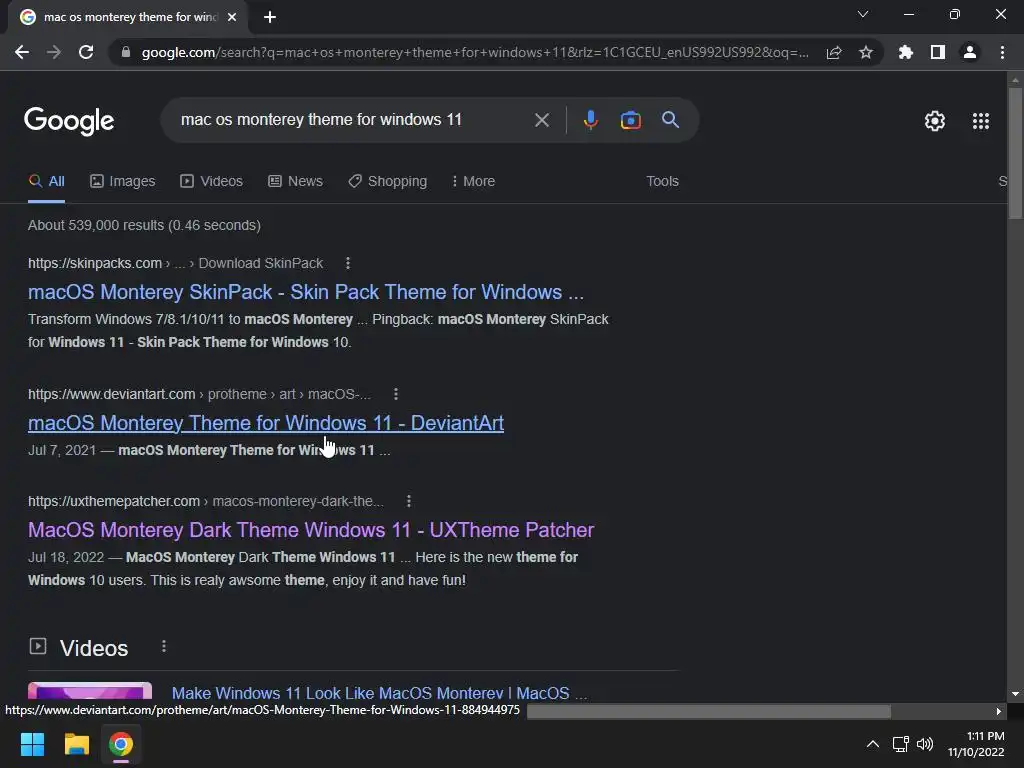Open the network status tray icon
The image size is (1024, 768).
point(901,744)
